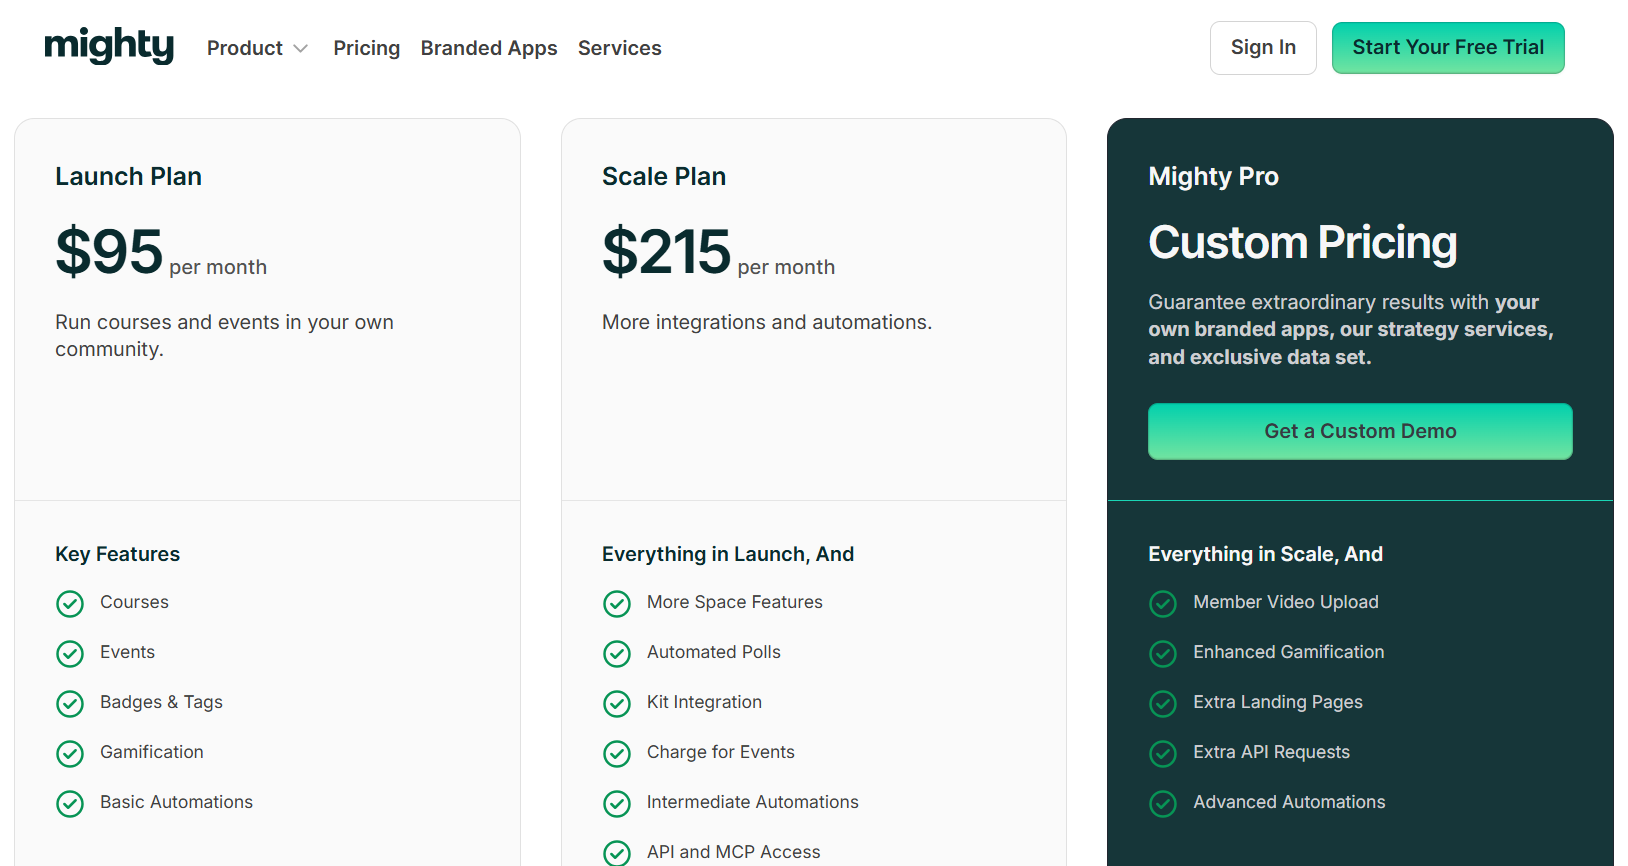Click check icon beside More Space Features
The height and width of the screenshot is (866, 1628).
pyautogui.click(x=617, y=604)
